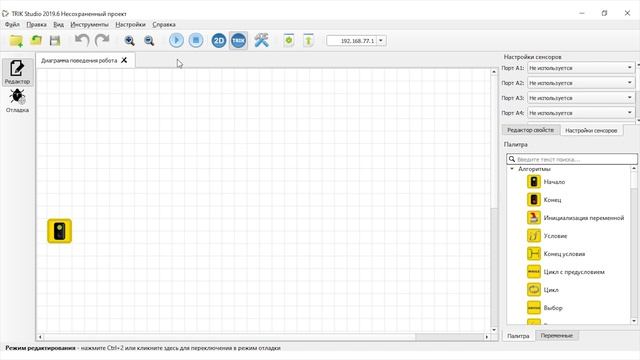Open Порт A1 sensor dropdown

click(x=581, y=68)
